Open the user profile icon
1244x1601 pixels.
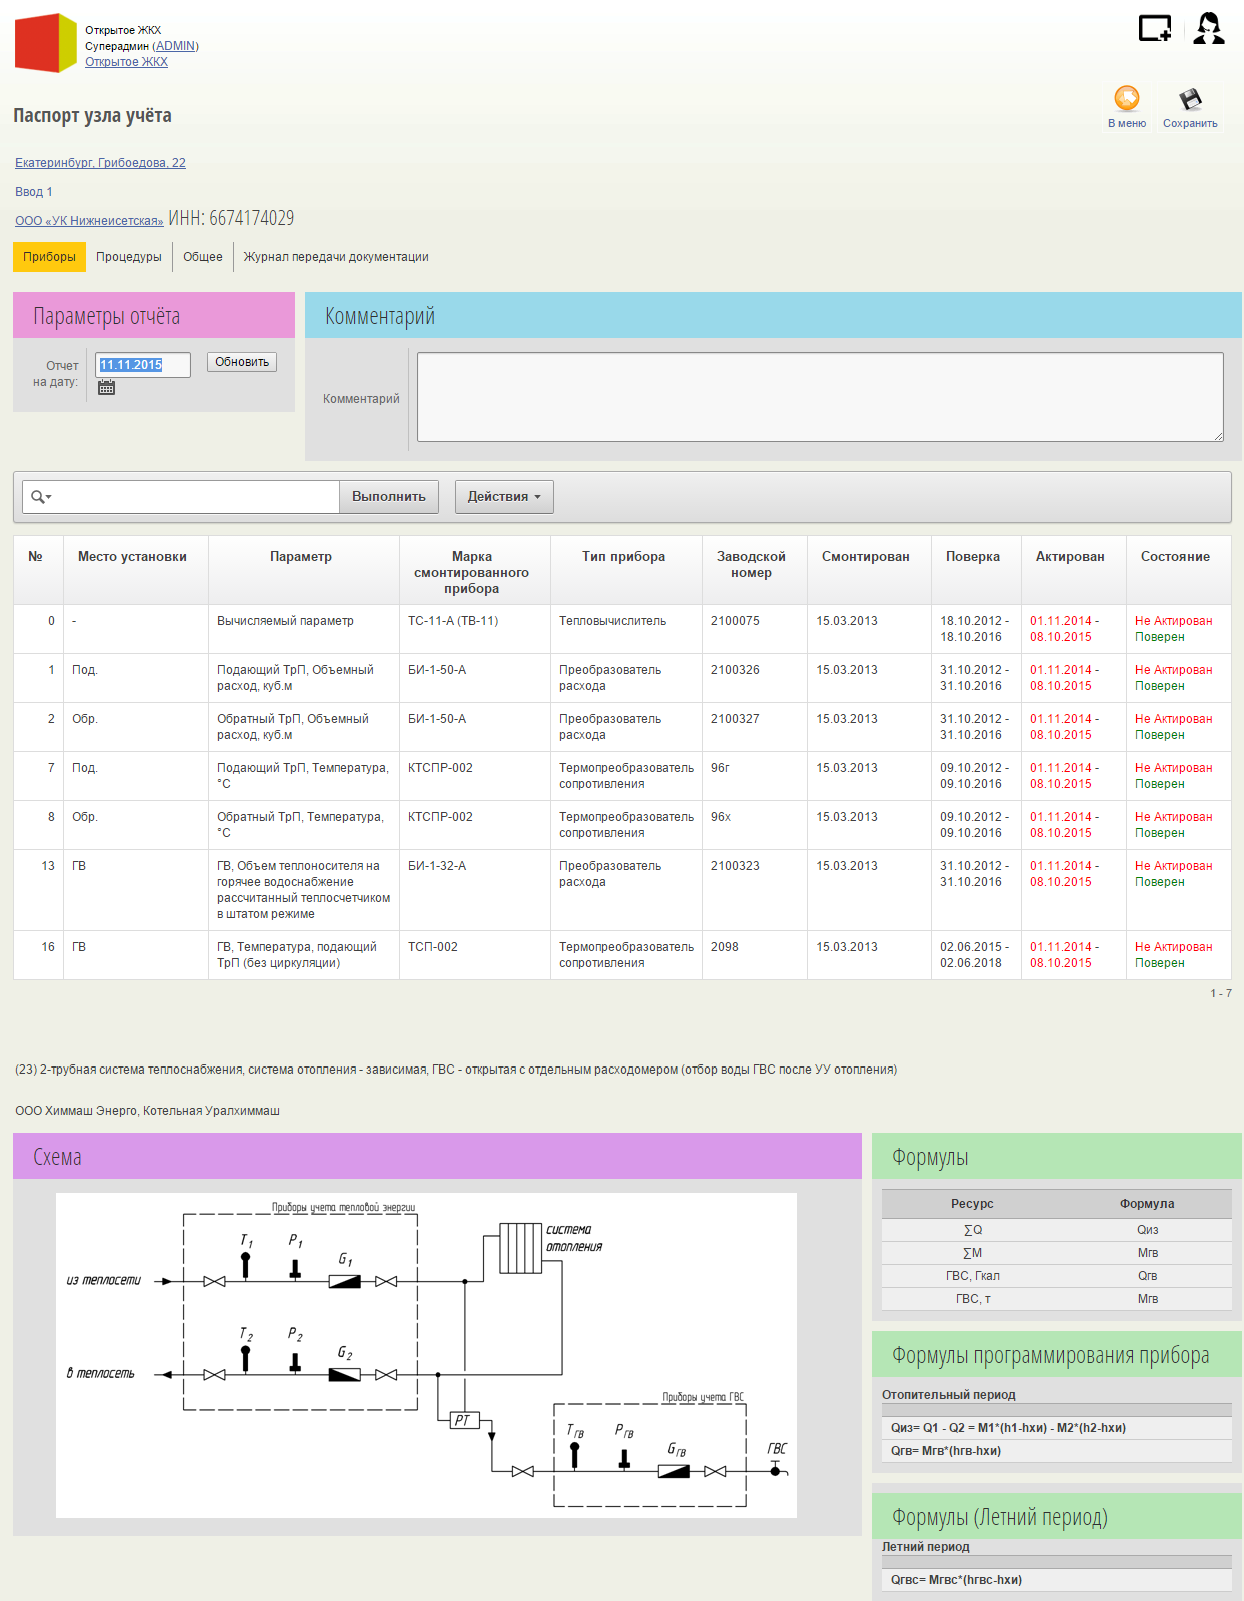click(1208, 28)
